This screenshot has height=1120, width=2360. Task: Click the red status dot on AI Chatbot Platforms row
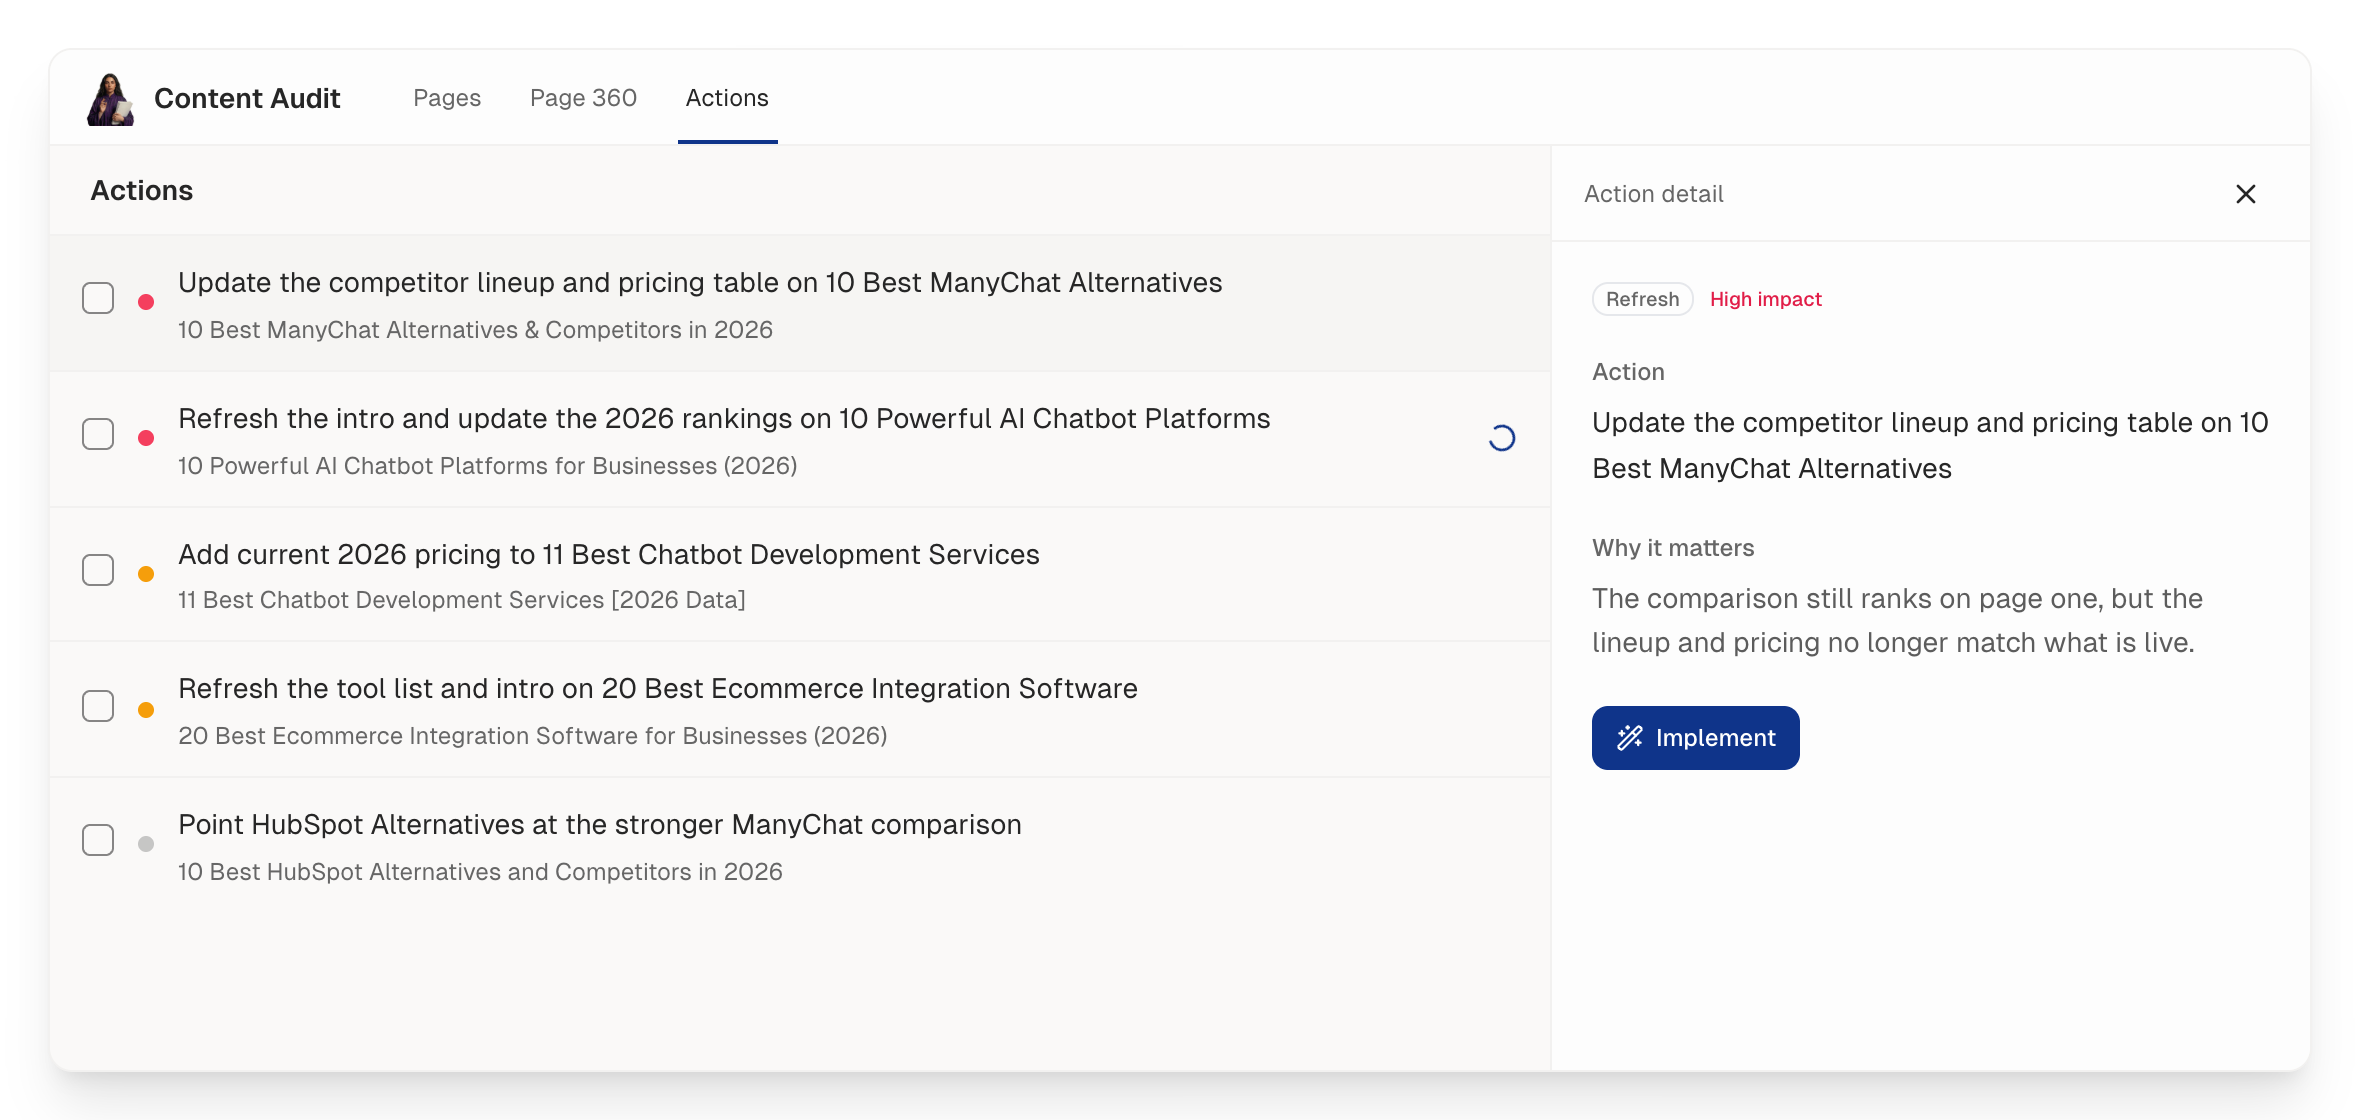pos(146,438)
